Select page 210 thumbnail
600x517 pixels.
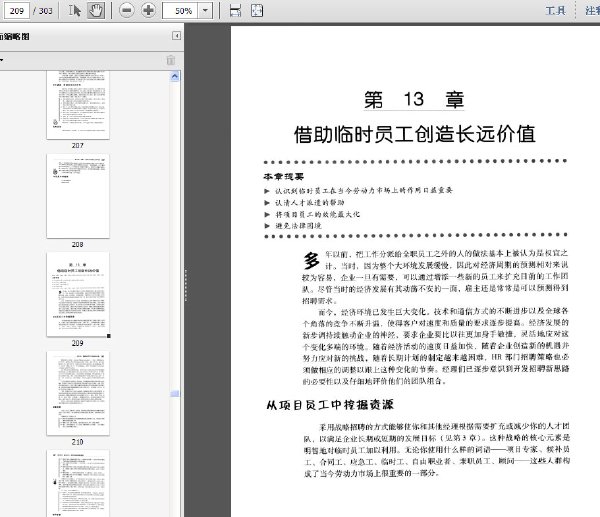(78, 393)
